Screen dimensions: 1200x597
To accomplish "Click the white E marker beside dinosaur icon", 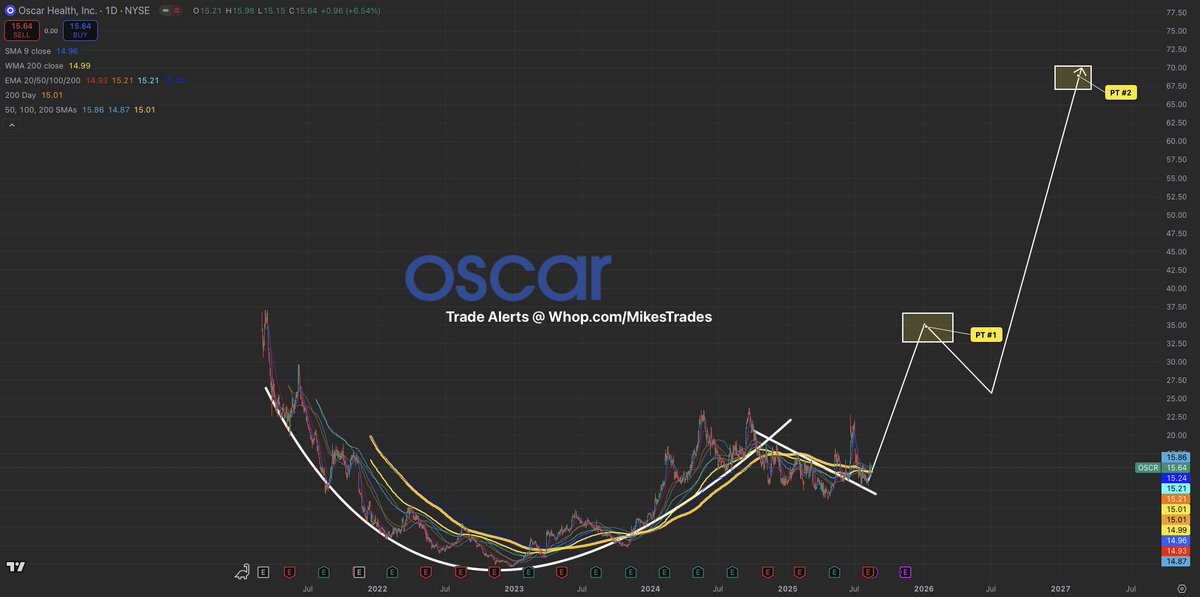I will [263, 572].
